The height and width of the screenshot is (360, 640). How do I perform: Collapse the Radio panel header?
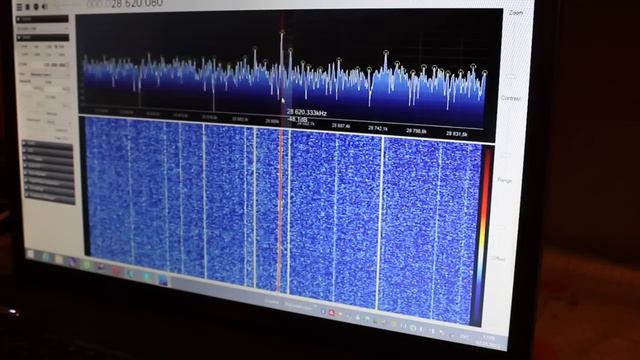click(42, 38)
